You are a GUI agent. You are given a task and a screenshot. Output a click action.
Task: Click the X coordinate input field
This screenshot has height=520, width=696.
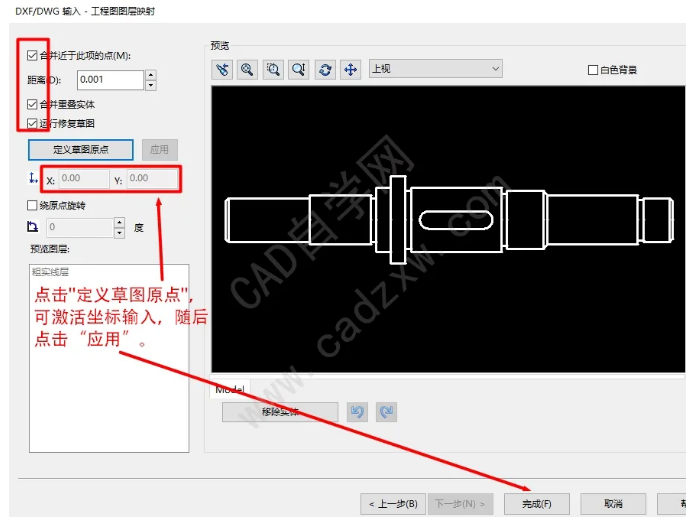tap(83, 179)
